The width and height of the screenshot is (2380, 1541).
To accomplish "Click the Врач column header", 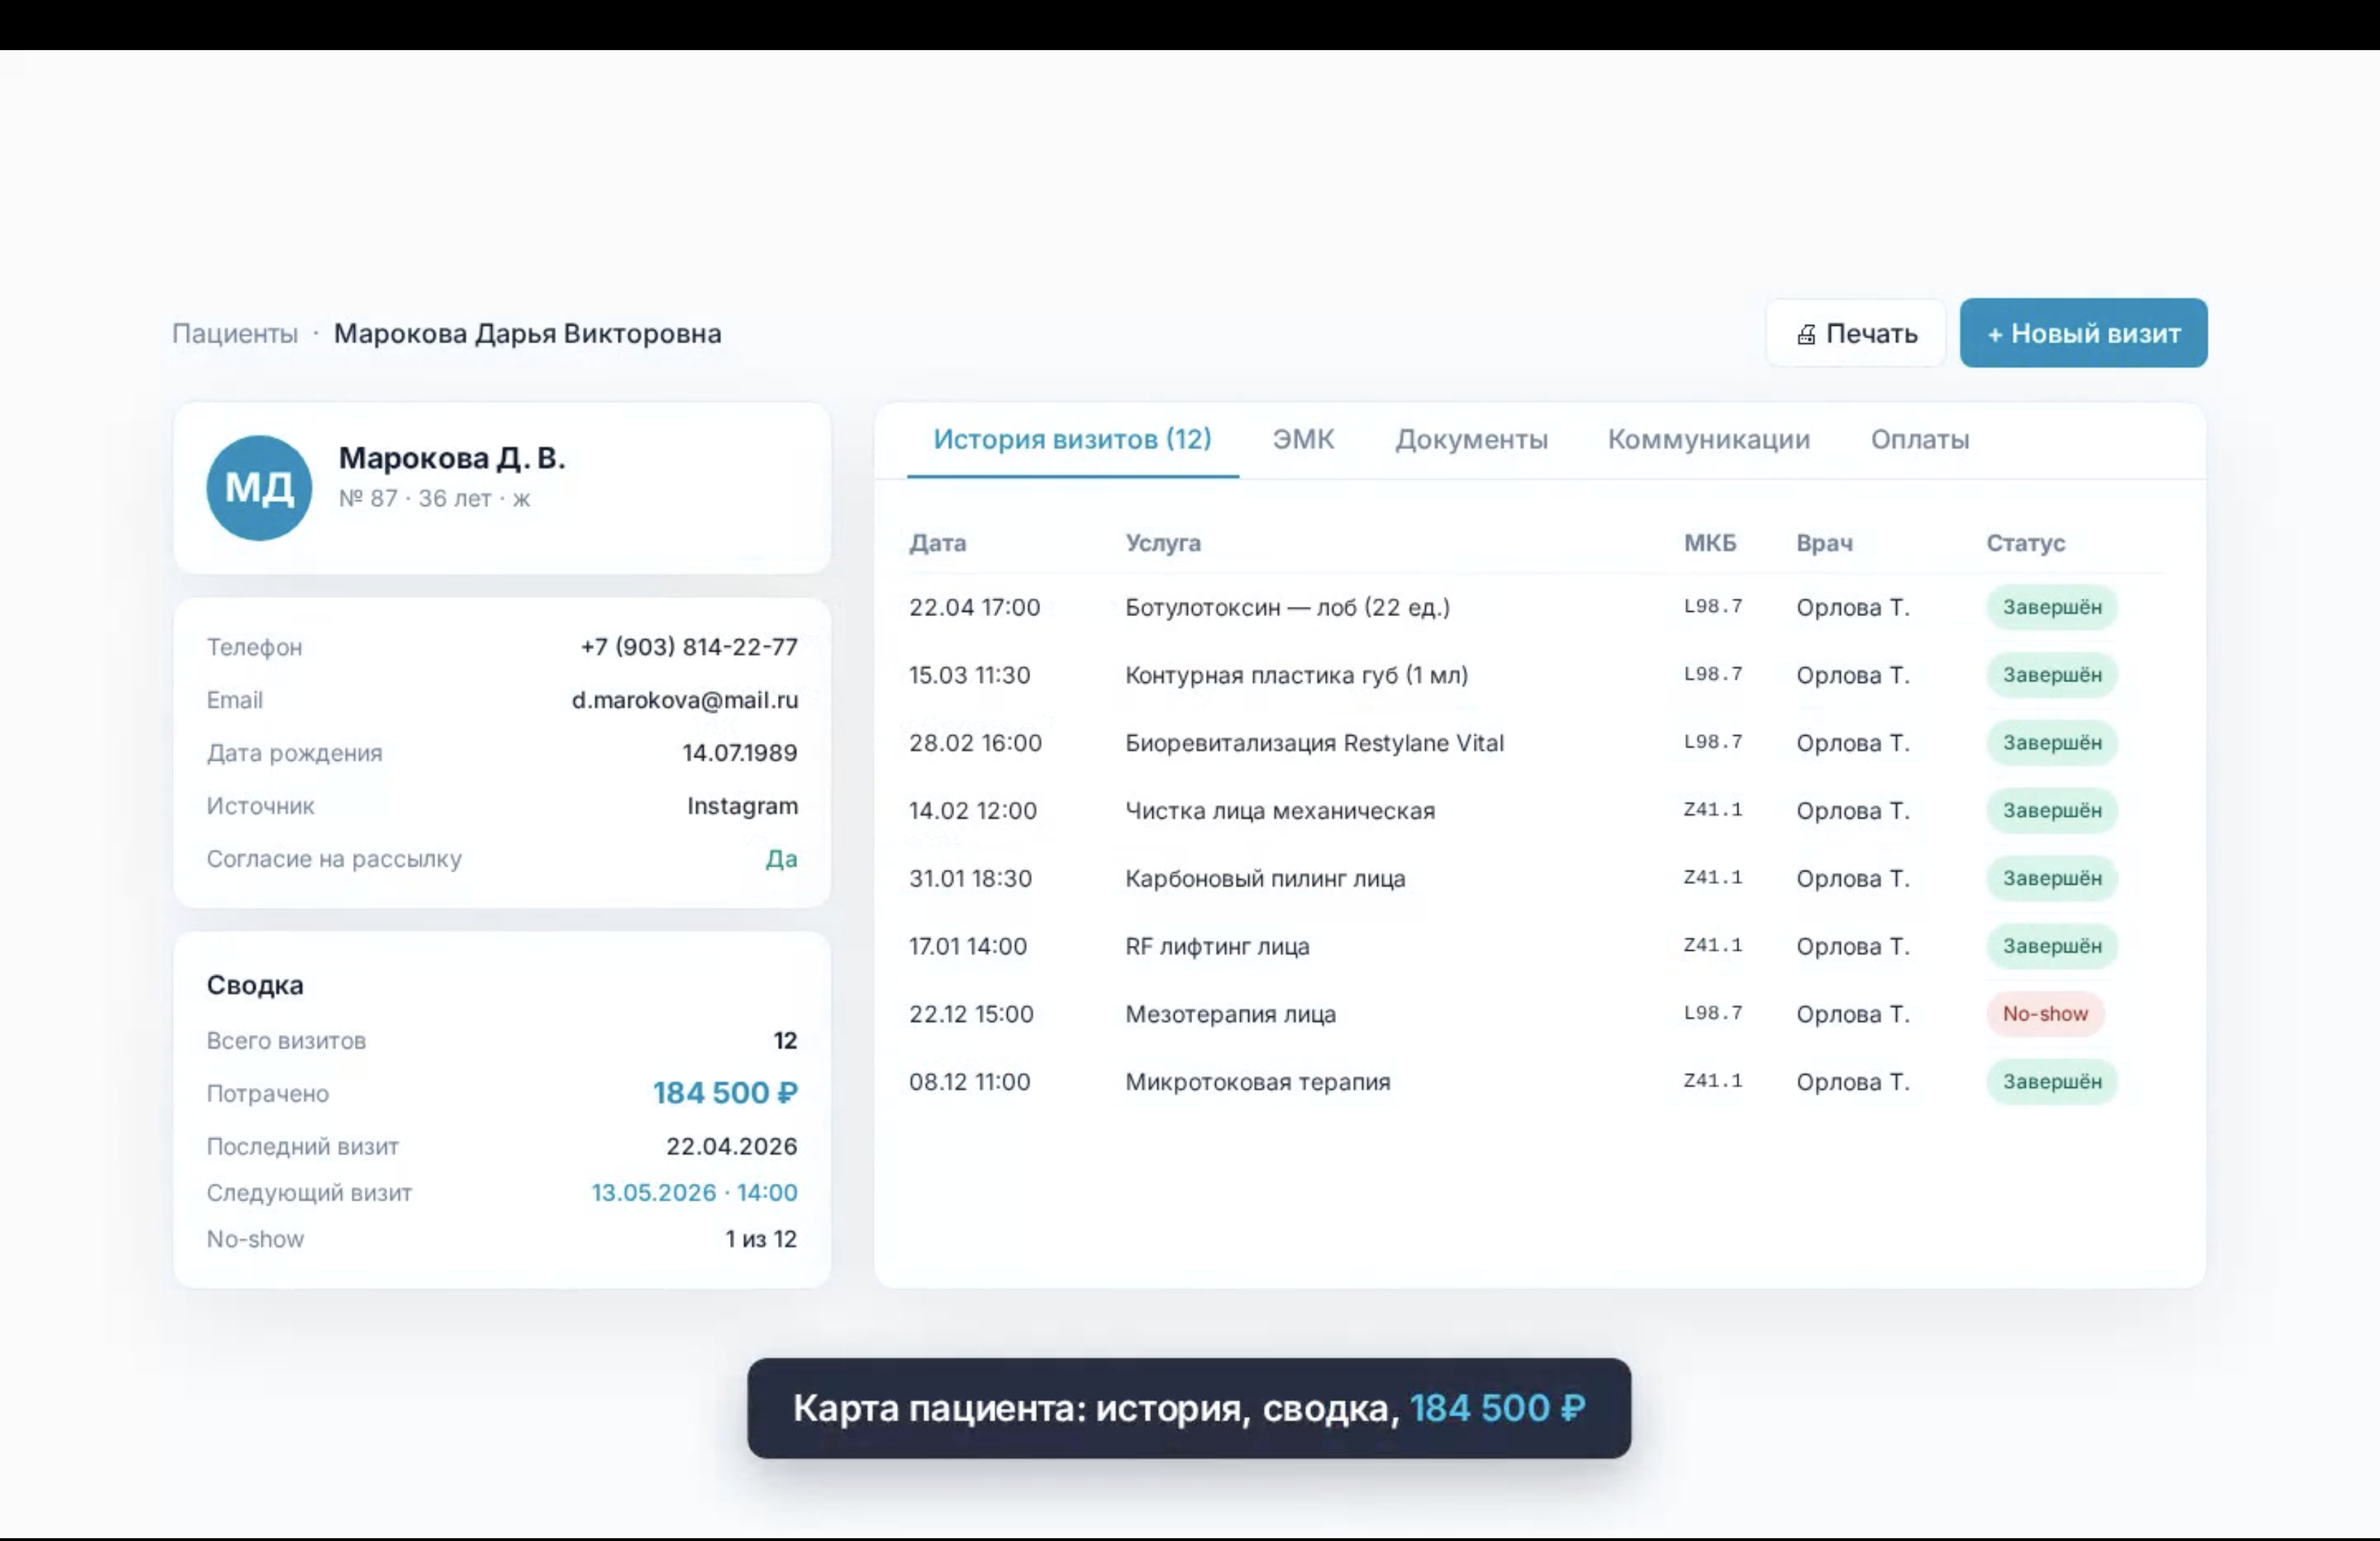I will [1824, 543].
